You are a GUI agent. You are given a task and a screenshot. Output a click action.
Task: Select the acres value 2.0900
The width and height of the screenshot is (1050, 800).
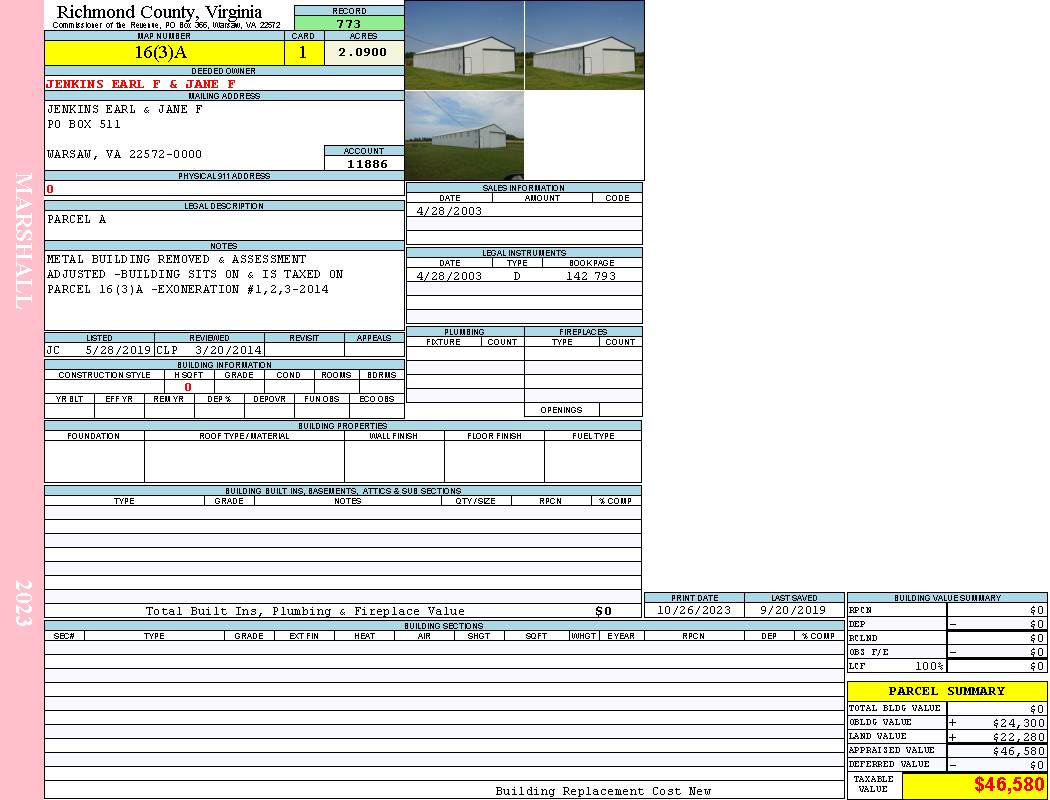coord(363,53)
